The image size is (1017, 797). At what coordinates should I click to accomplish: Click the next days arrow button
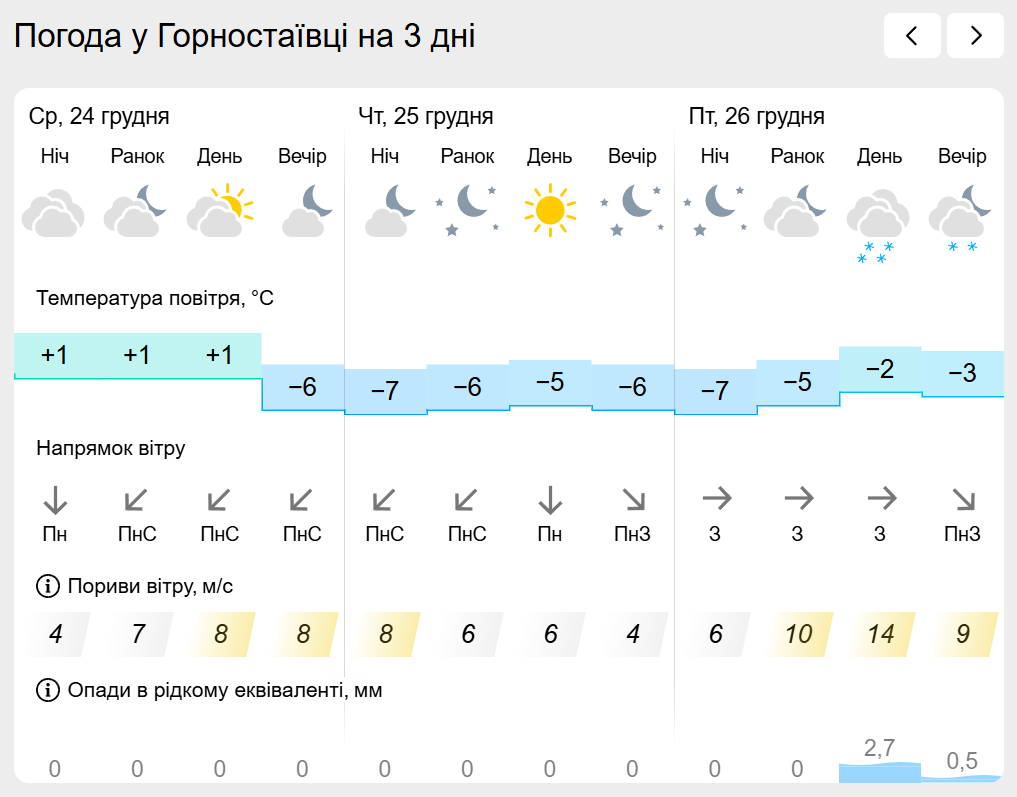point(975,36)
